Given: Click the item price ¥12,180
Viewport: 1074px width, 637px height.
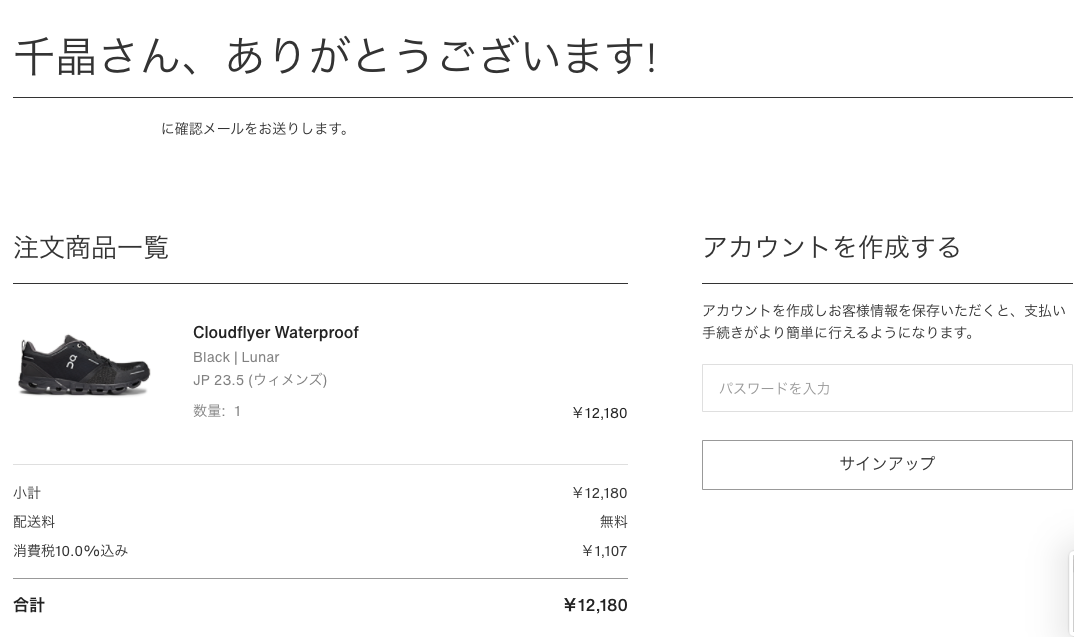Looking at the screenshot, I should pyautogui.click(x=600, y=412).
